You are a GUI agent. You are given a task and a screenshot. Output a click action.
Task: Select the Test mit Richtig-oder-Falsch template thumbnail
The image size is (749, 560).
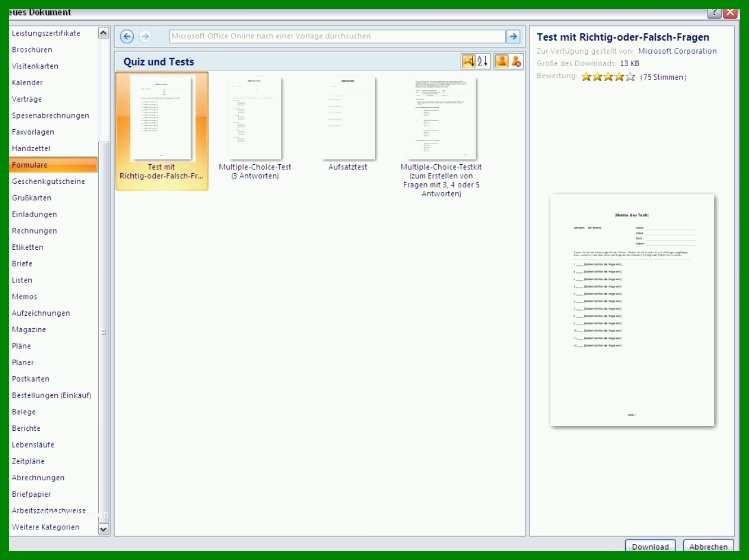point(161,131)
